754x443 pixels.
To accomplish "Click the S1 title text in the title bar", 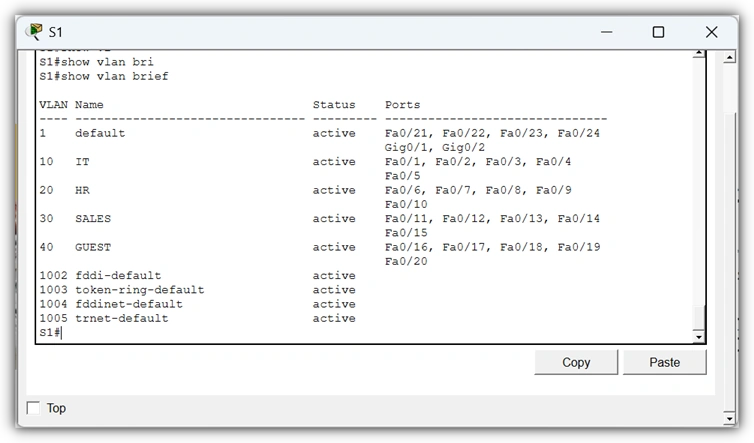I will (x=55, y=32).
